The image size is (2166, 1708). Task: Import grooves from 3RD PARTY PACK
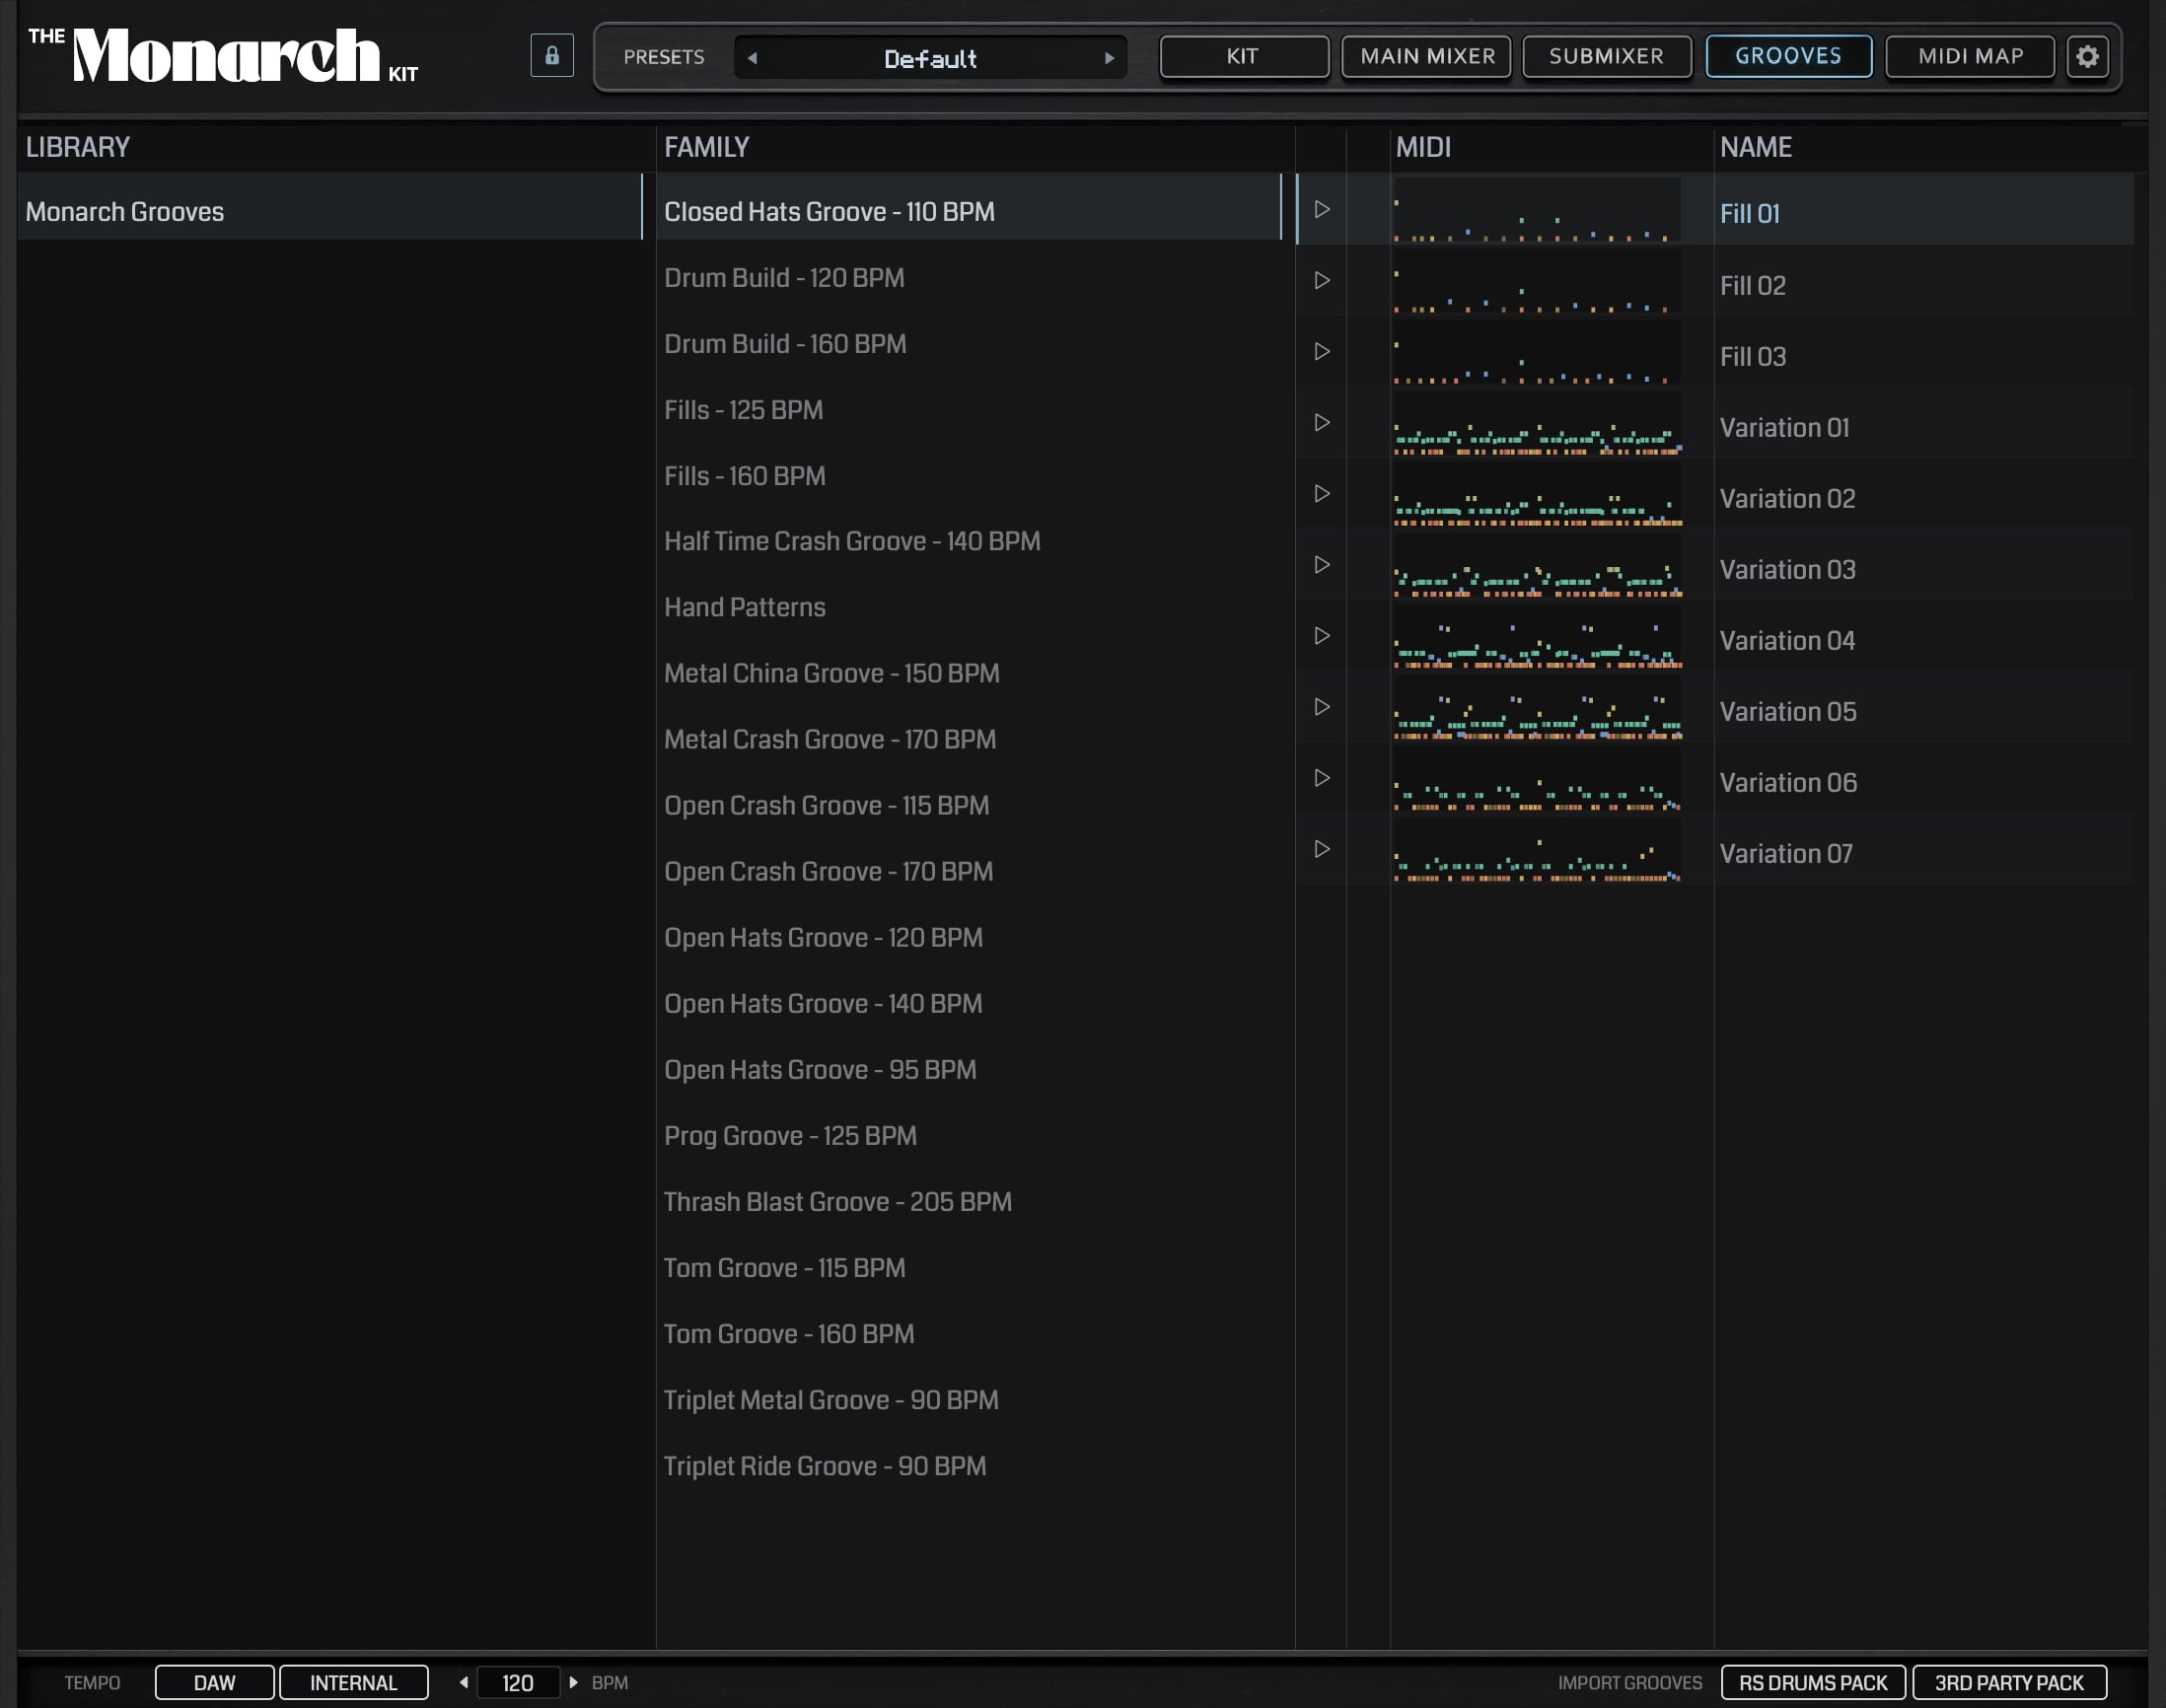[x=2009, y=1682]
